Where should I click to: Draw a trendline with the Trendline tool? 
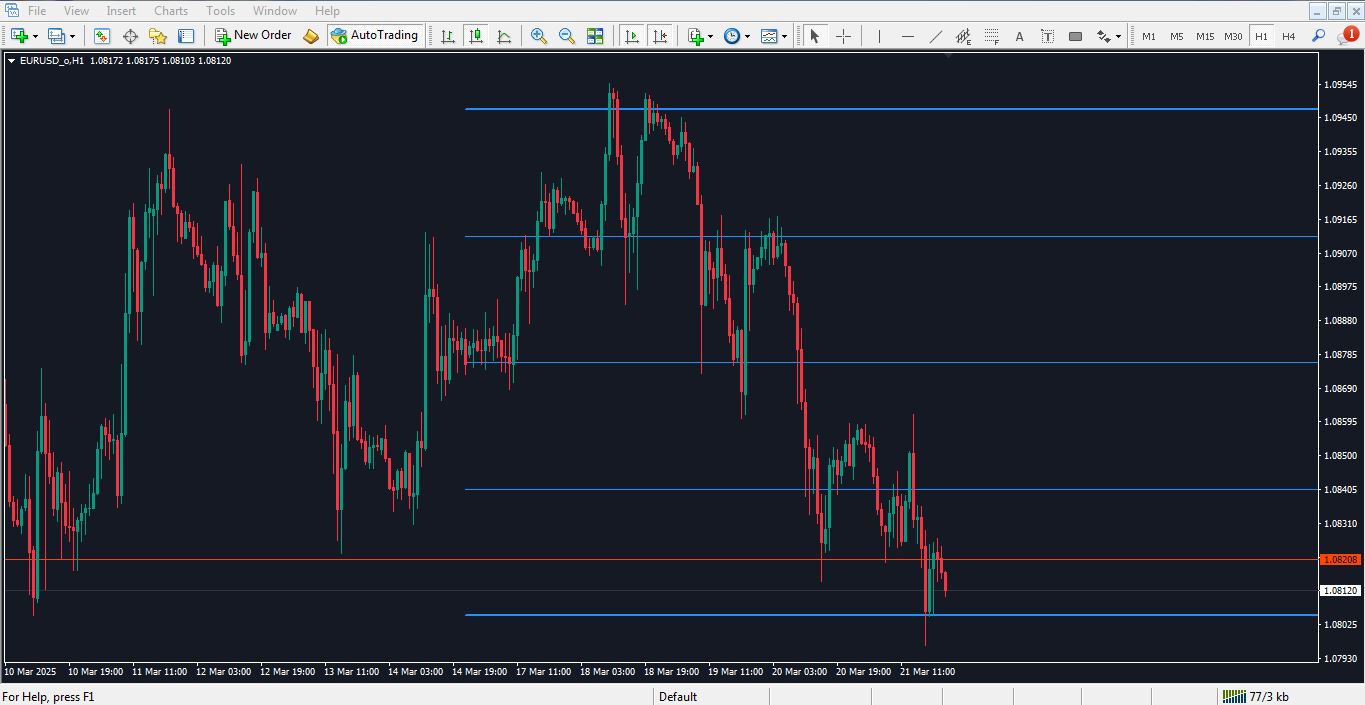935,36
